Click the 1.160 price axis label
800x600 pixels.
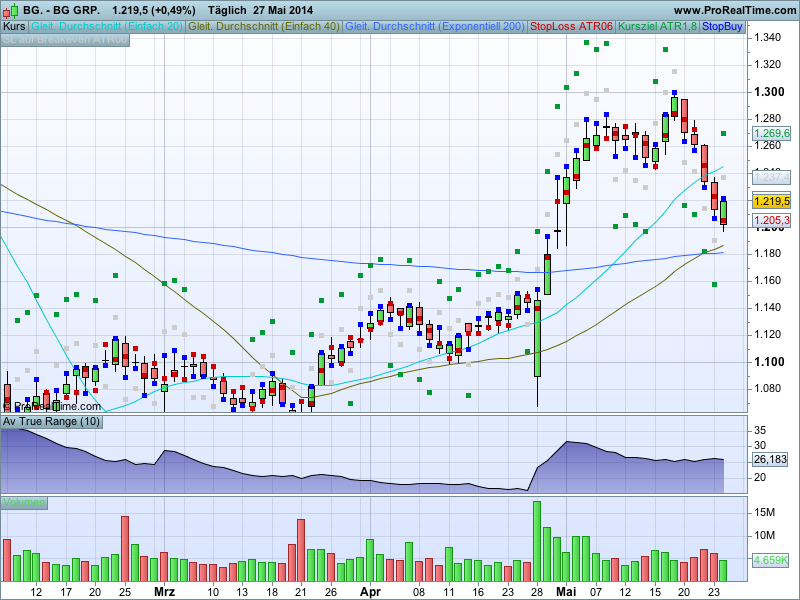[767, 280]
